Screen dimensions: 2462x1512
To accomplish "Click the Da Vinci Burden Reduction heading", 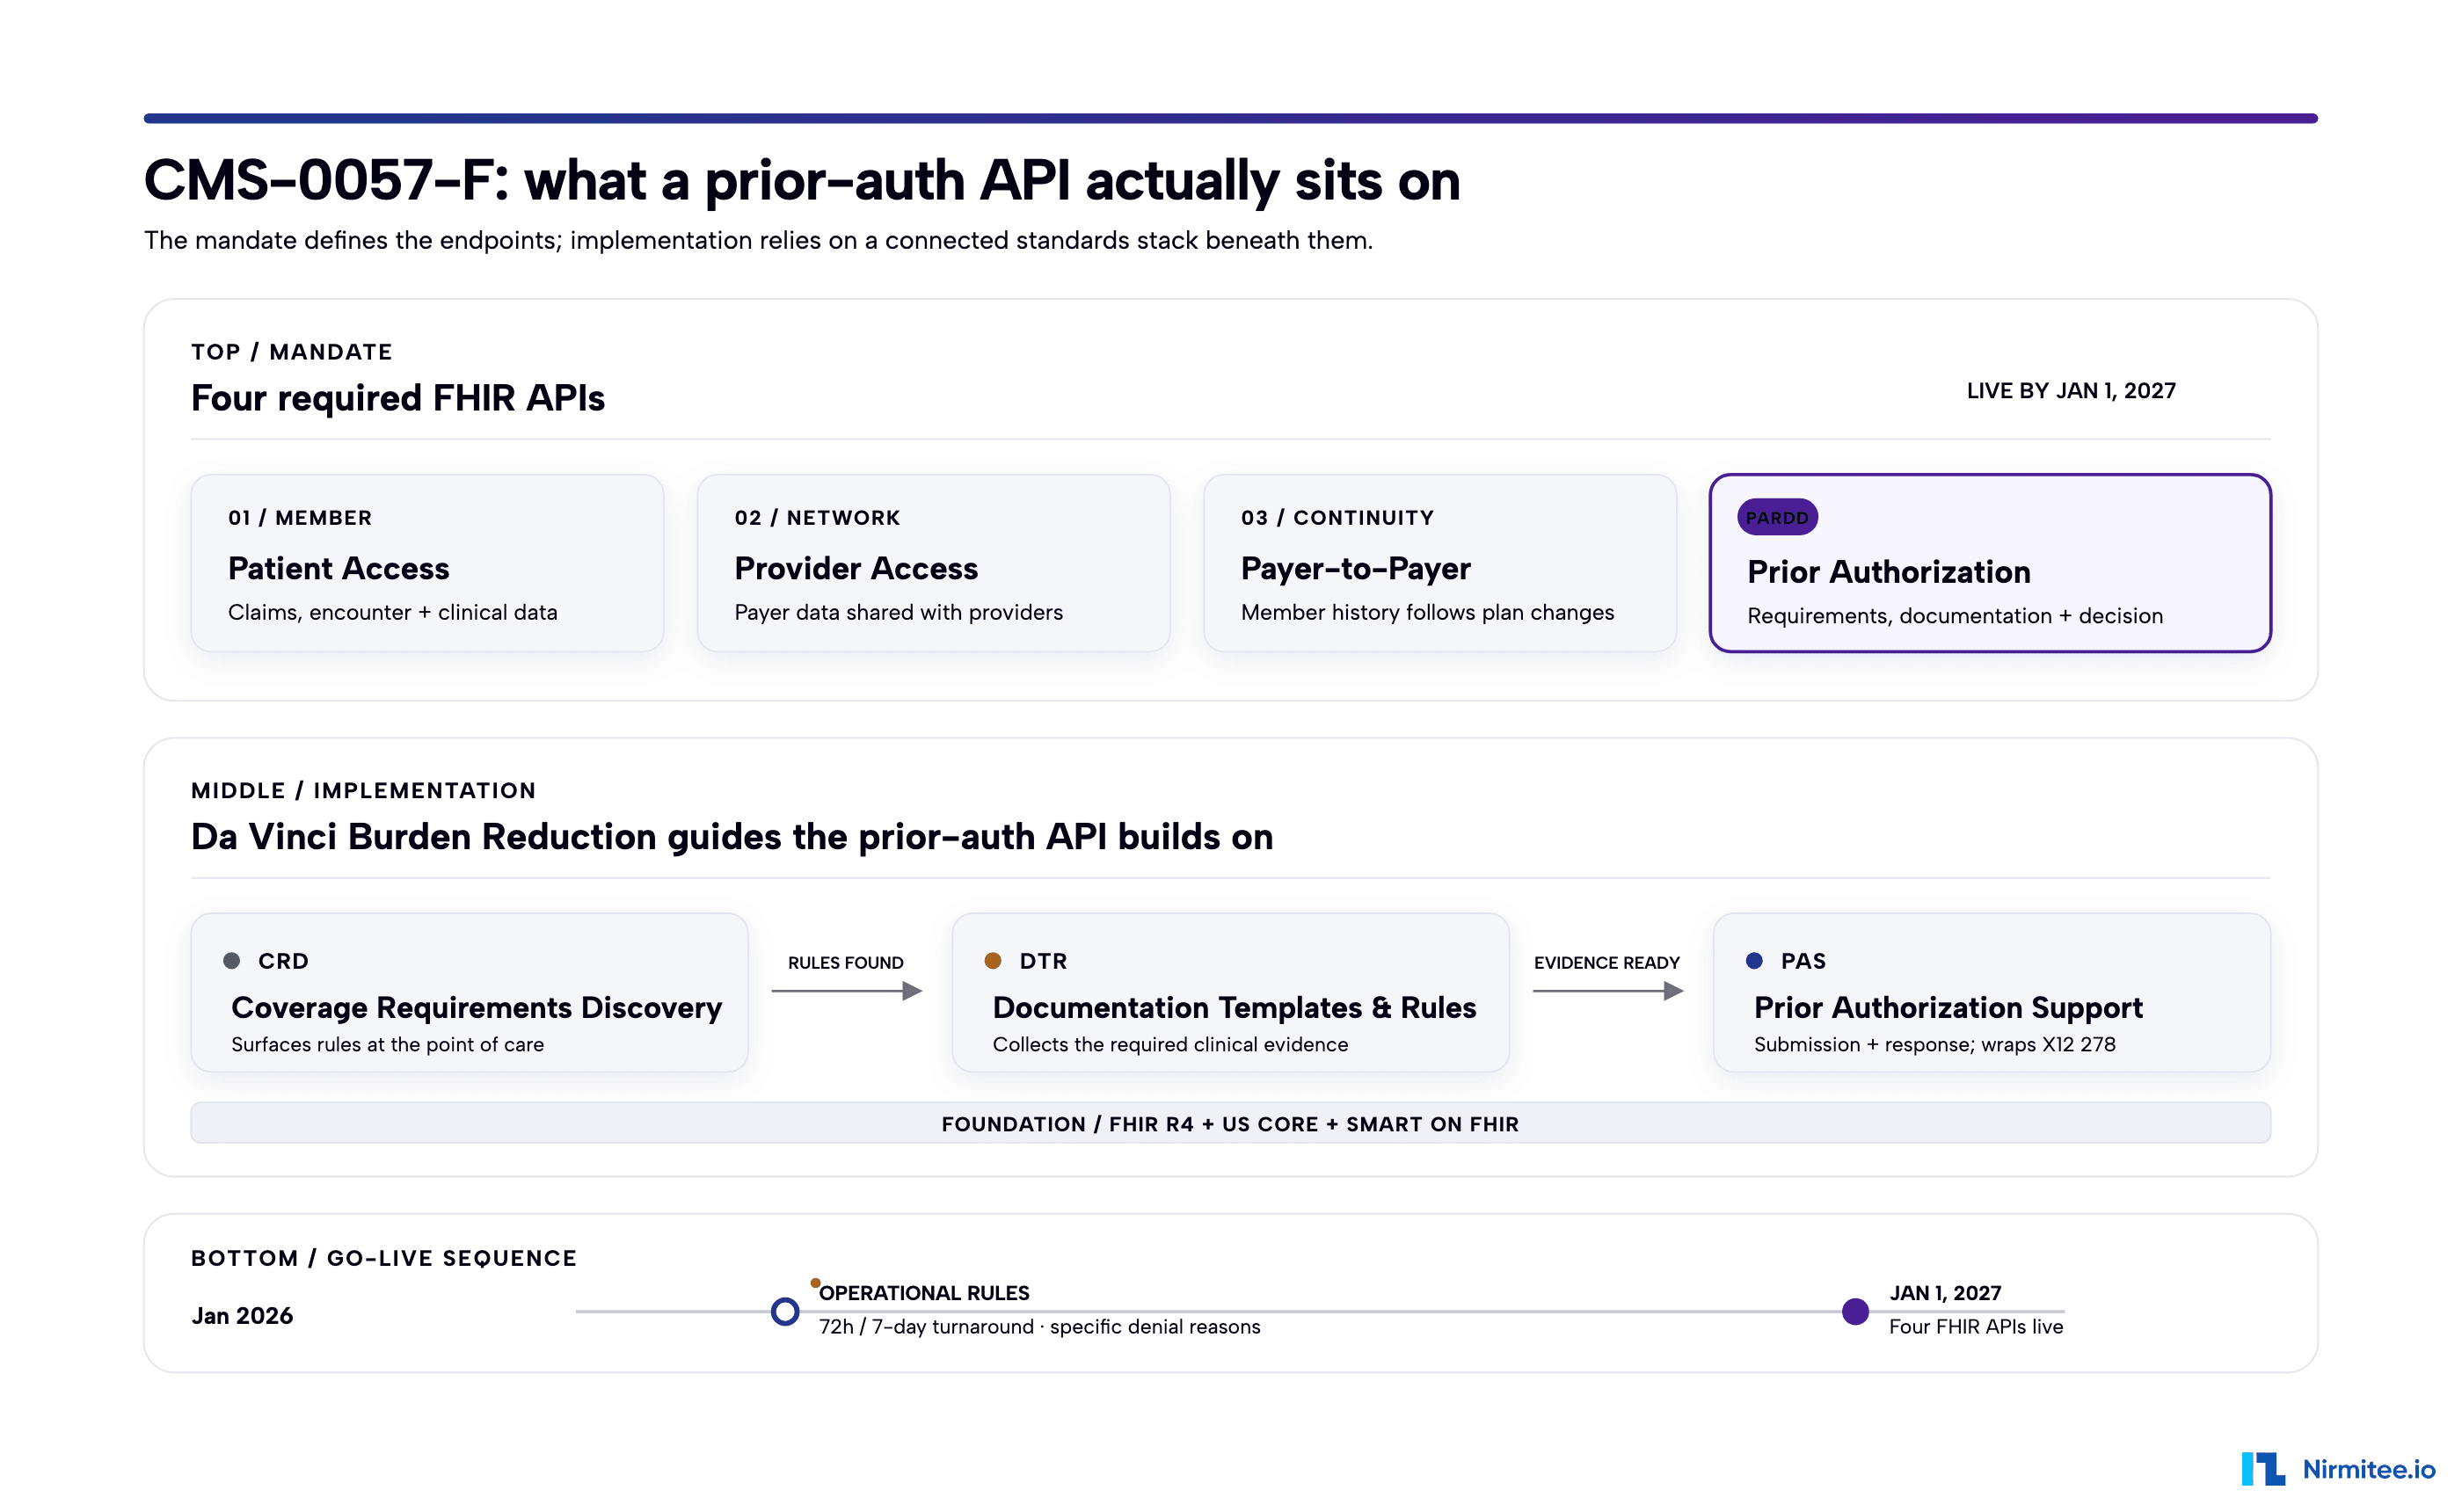I will [732, 837].
